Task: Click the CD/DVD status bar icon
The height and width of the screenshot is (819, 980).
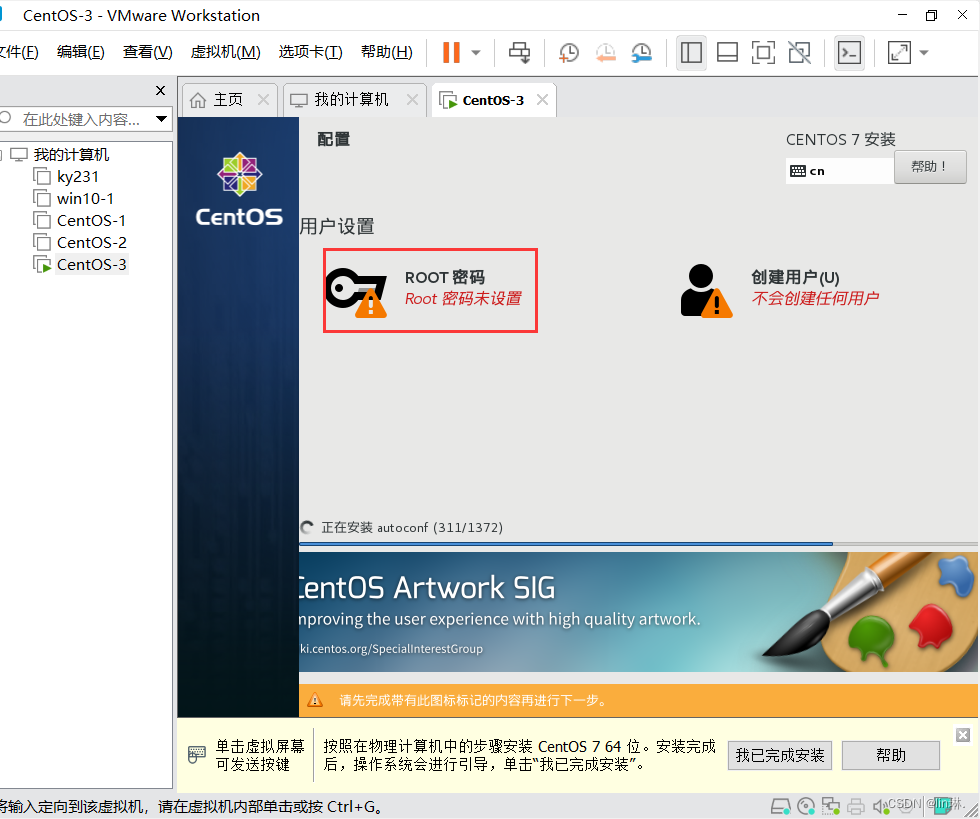Action: point(806,806)
